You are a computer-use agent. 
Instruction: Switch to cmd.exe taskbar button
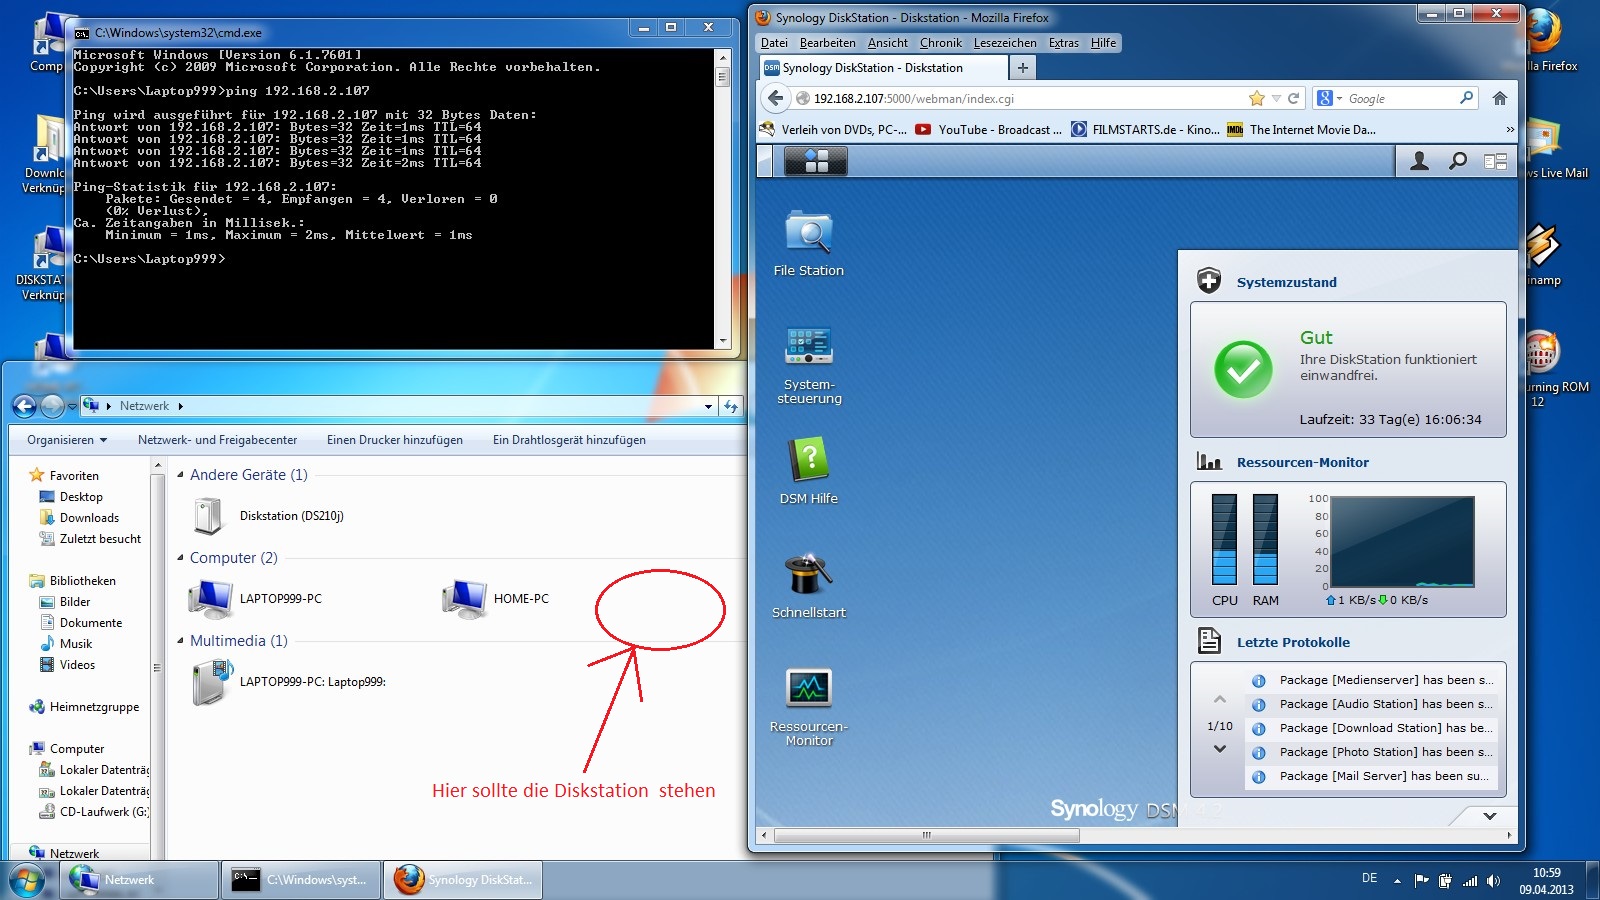[x=301, y=880]
